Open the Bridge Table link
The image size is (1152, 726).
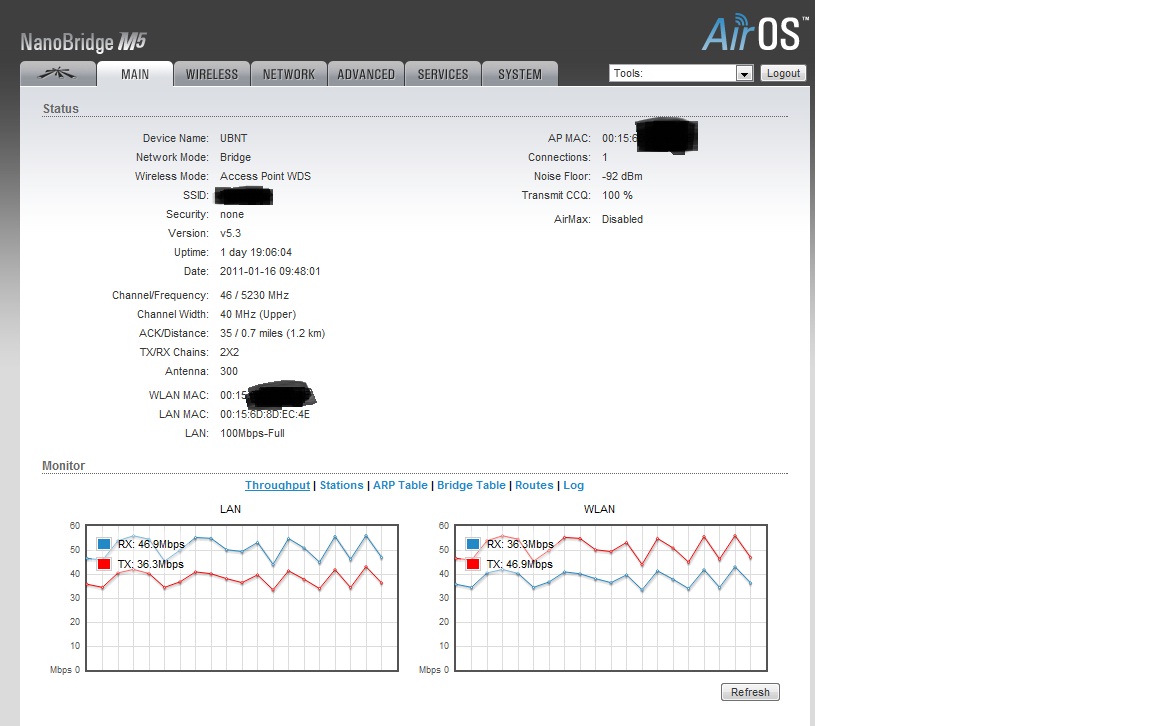[x=471, y=485]
